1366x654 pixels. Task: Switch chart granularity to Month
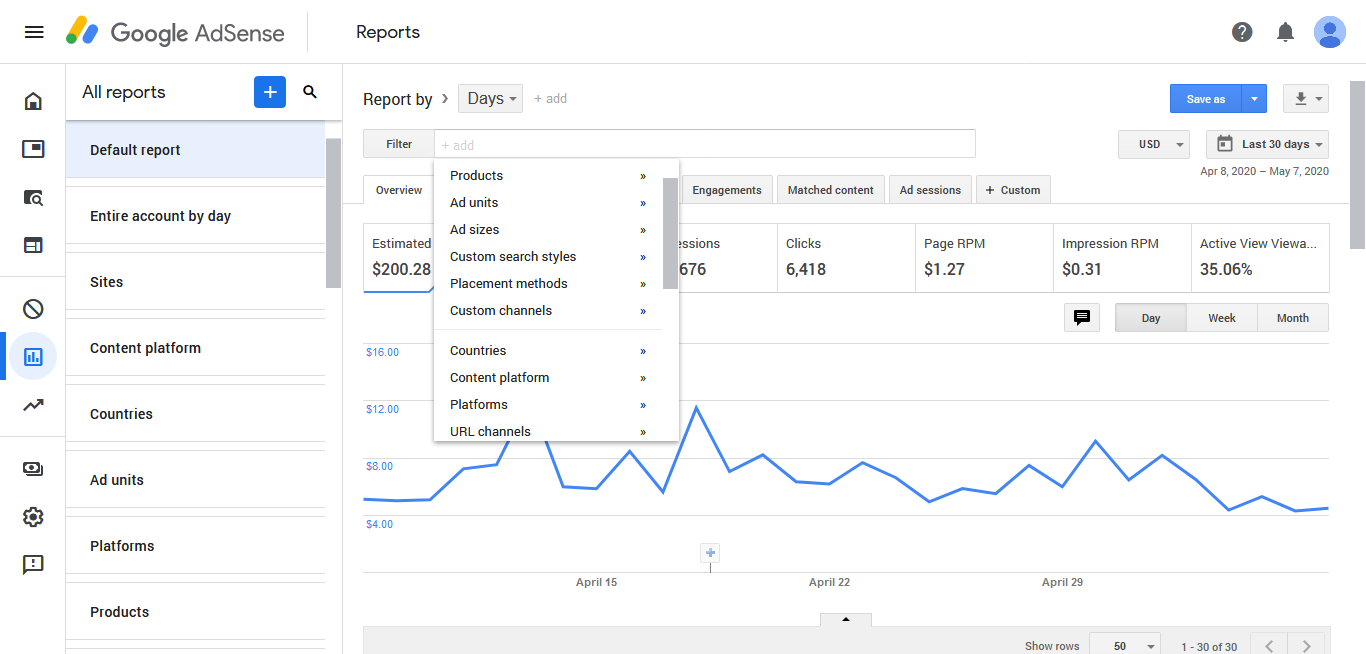(x=1292, y=318)
